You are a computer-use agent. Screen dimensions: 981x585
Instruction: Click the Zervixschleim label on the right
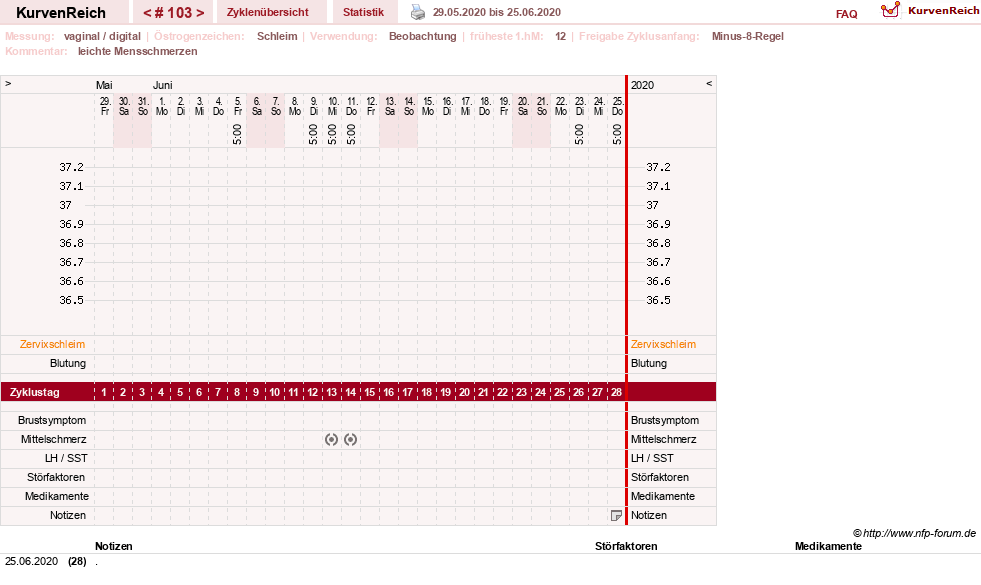pos(663,344)
